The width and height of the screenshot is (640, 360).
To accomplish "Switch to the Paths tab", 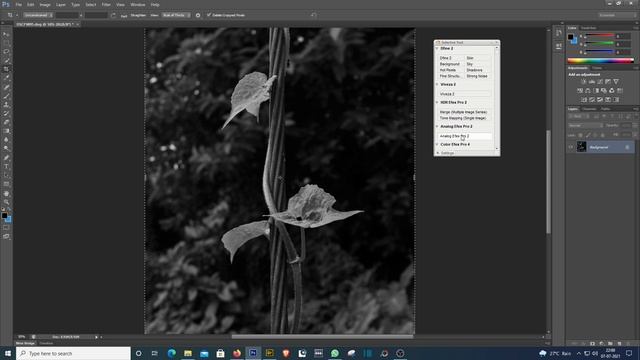I will [605, 109].
